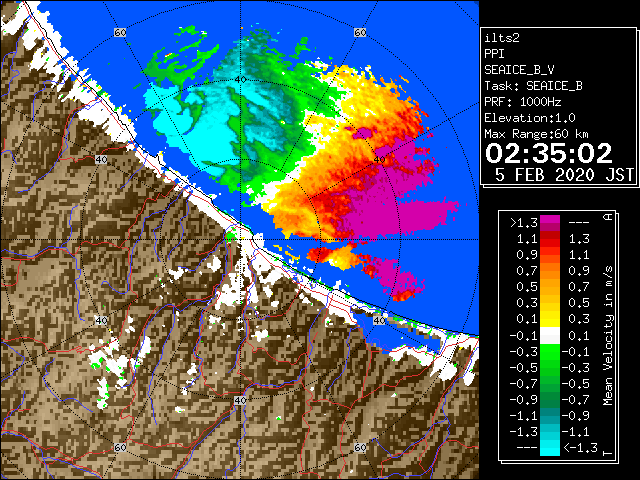
Task: Click the cyan swatch at the color bar bottom
Action: click(x=550, y=447)
